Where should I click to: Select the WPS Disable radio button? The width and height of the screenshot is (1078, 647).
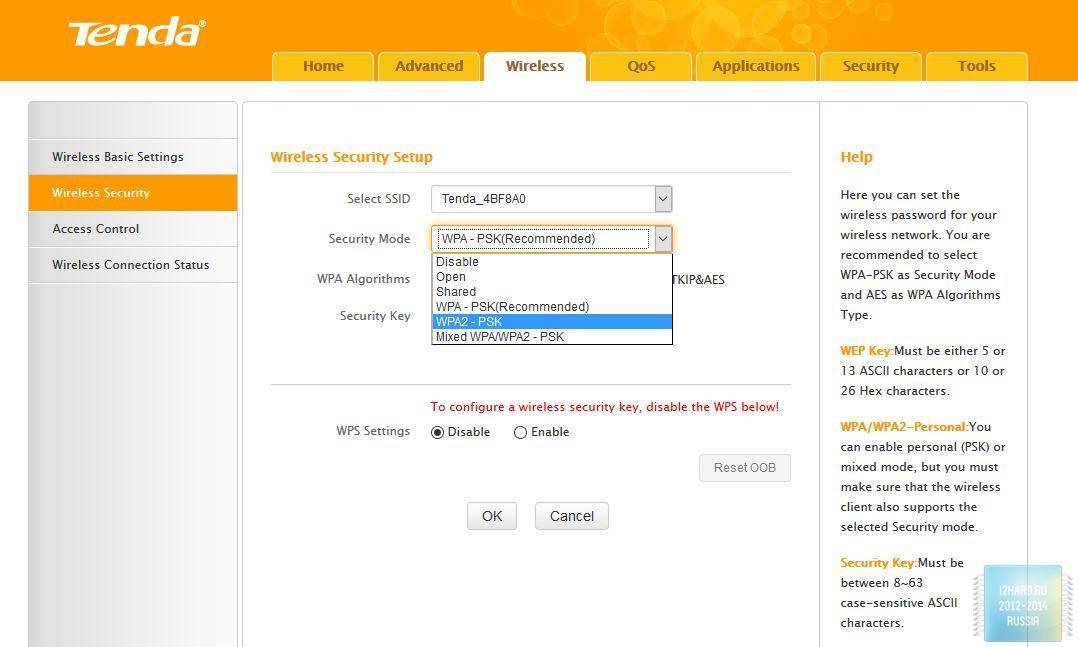[x=438, y=433]
